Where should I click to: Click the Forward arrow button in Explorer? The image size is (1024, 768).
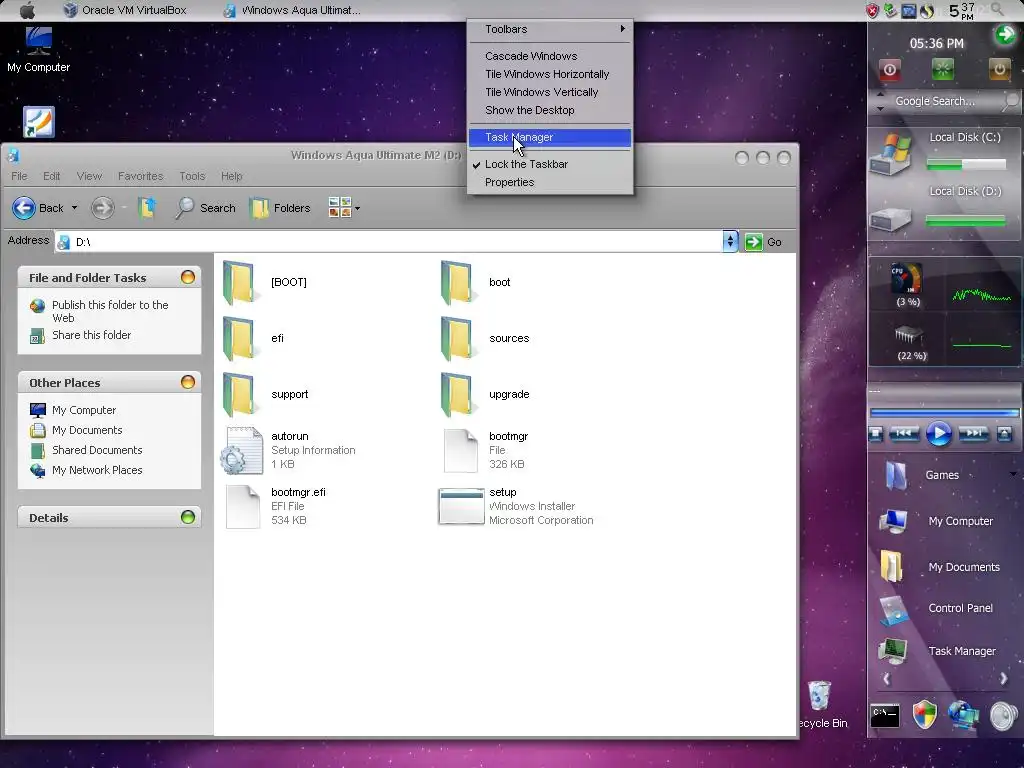[102, 208]
